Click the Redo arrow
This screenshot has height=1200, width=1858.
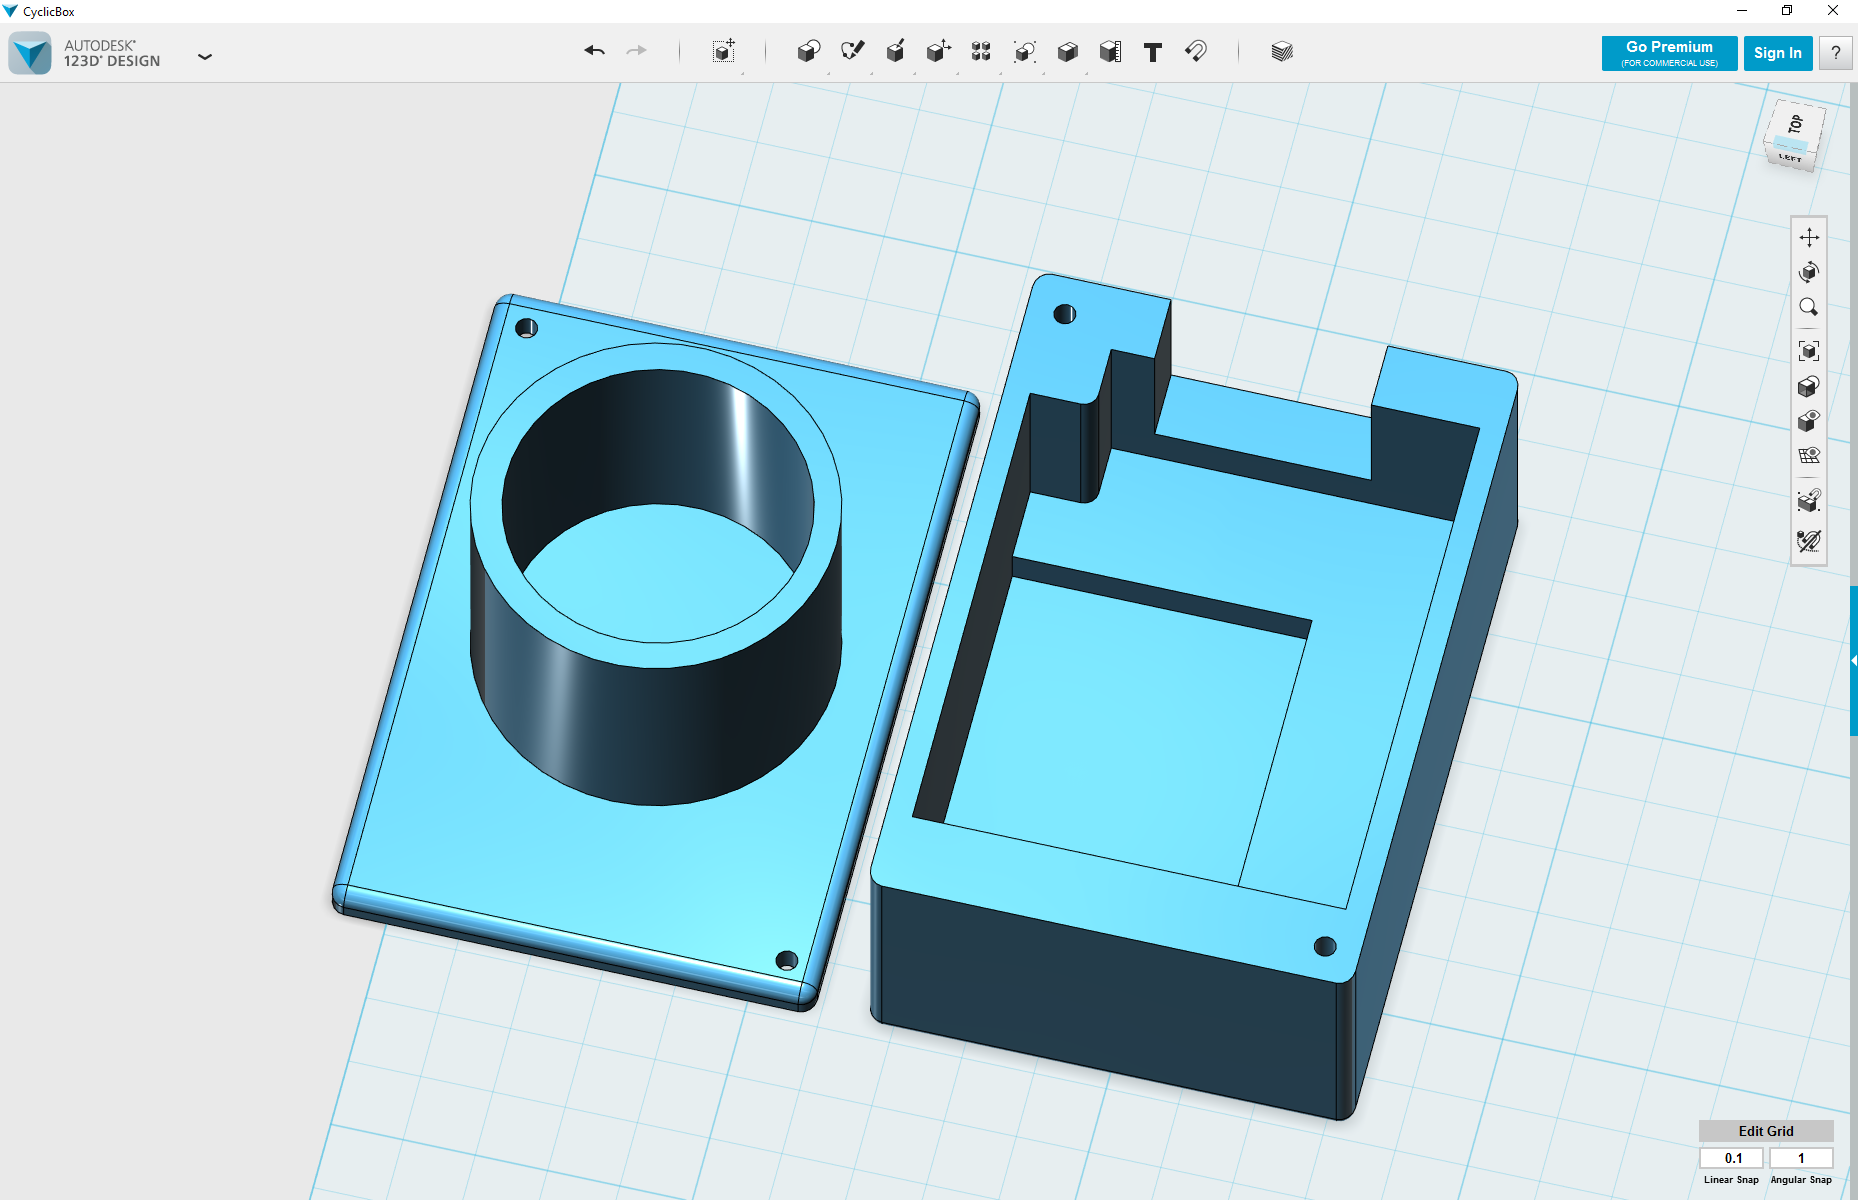coord(637,51)
